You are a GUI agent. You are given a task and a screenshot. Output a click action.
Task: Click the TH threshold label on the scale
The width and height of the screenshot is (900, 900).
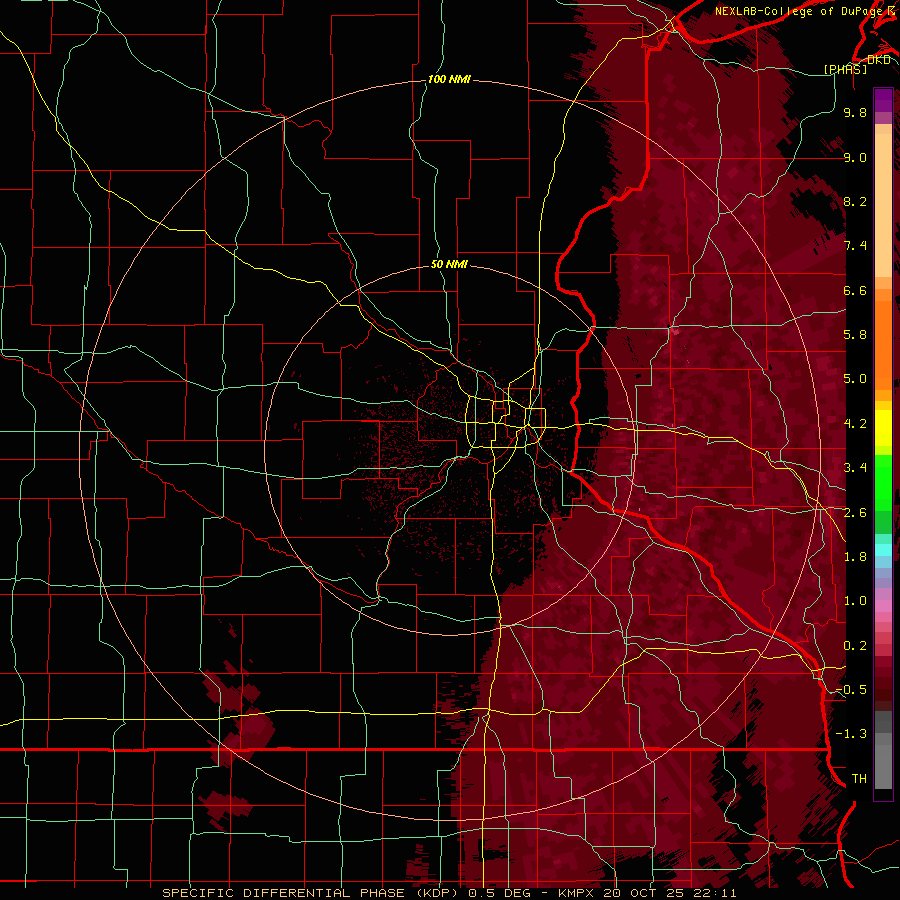click(859, 779)
